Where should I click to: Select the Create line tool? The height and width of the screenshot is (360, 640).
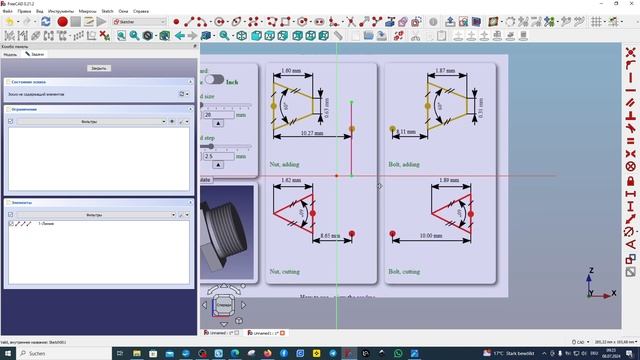[x=189, y=22]
